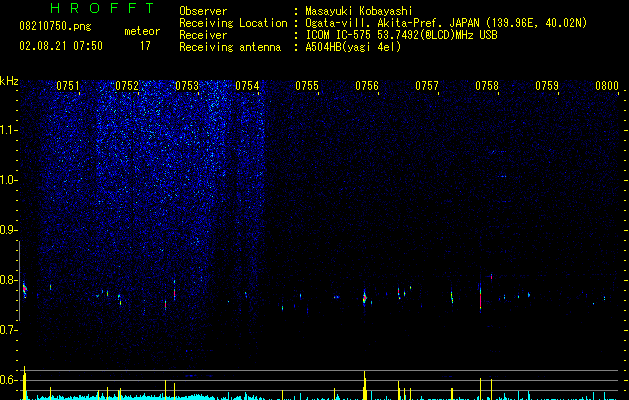Click the 'Receiving Location' label
This screenshot has width=629, height=400.
tap(233, 23)
